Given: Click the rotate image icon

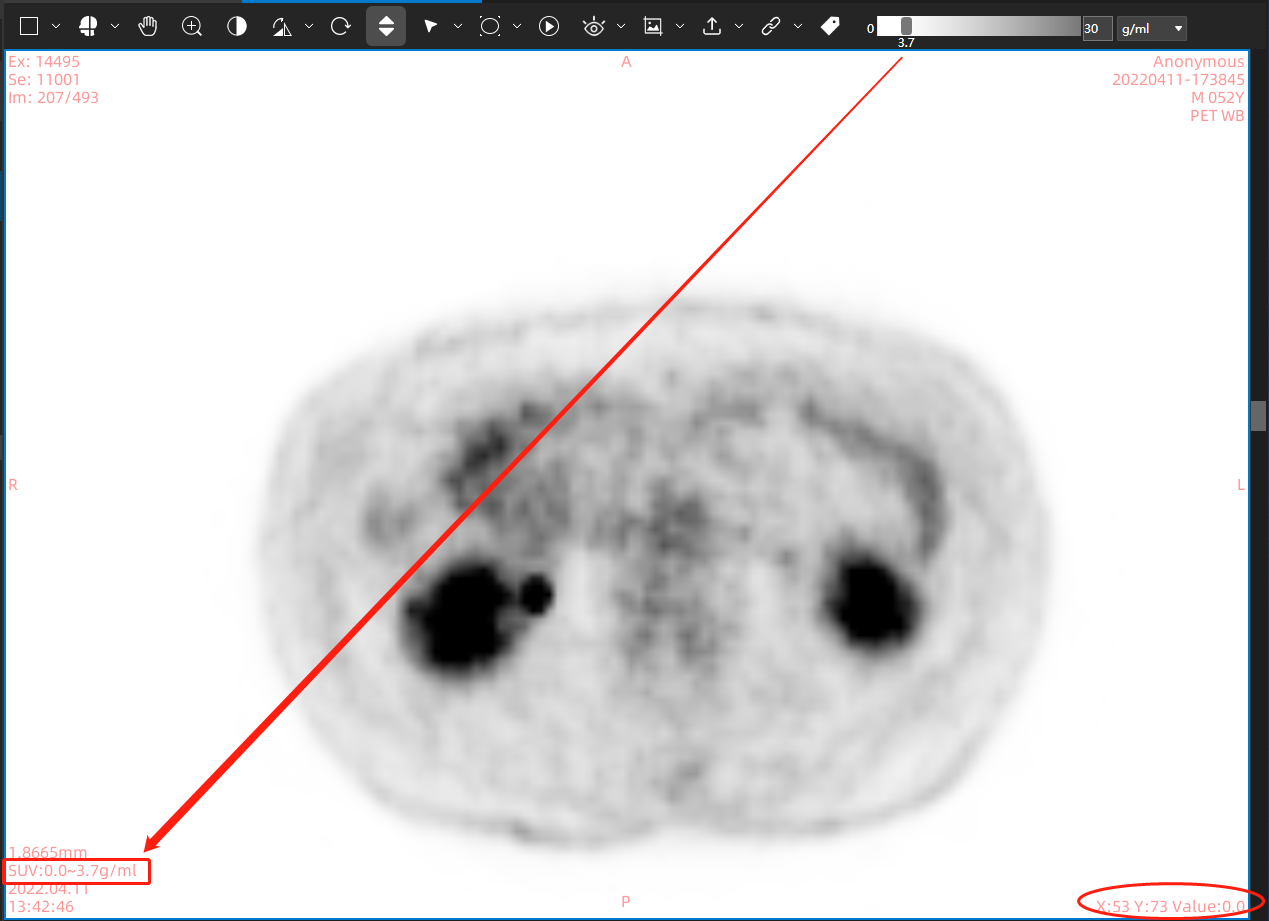Looking at the screenshot, I should 341,26.
